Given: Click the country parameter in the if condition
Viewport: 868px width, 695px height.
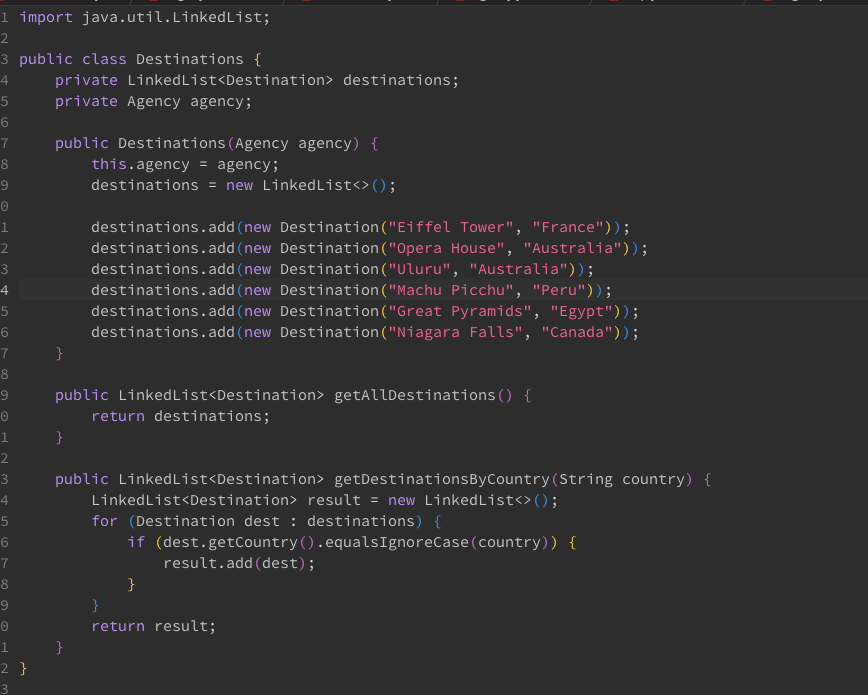Looking at the screenshot, I should 510,541.
